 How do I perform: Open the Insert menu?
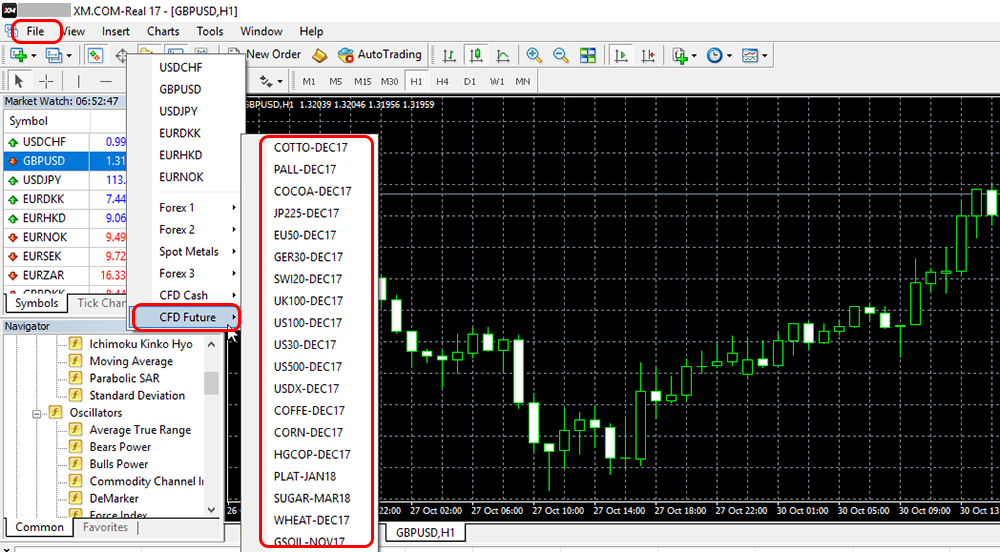pyautogui.click(x=115, y=31)
